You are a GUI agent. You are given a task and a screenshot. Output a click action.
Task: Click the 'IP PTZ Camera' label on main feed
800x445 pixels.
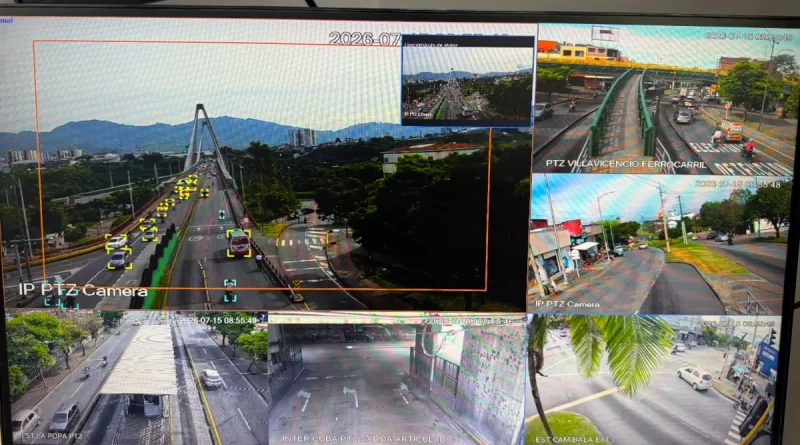83,291
